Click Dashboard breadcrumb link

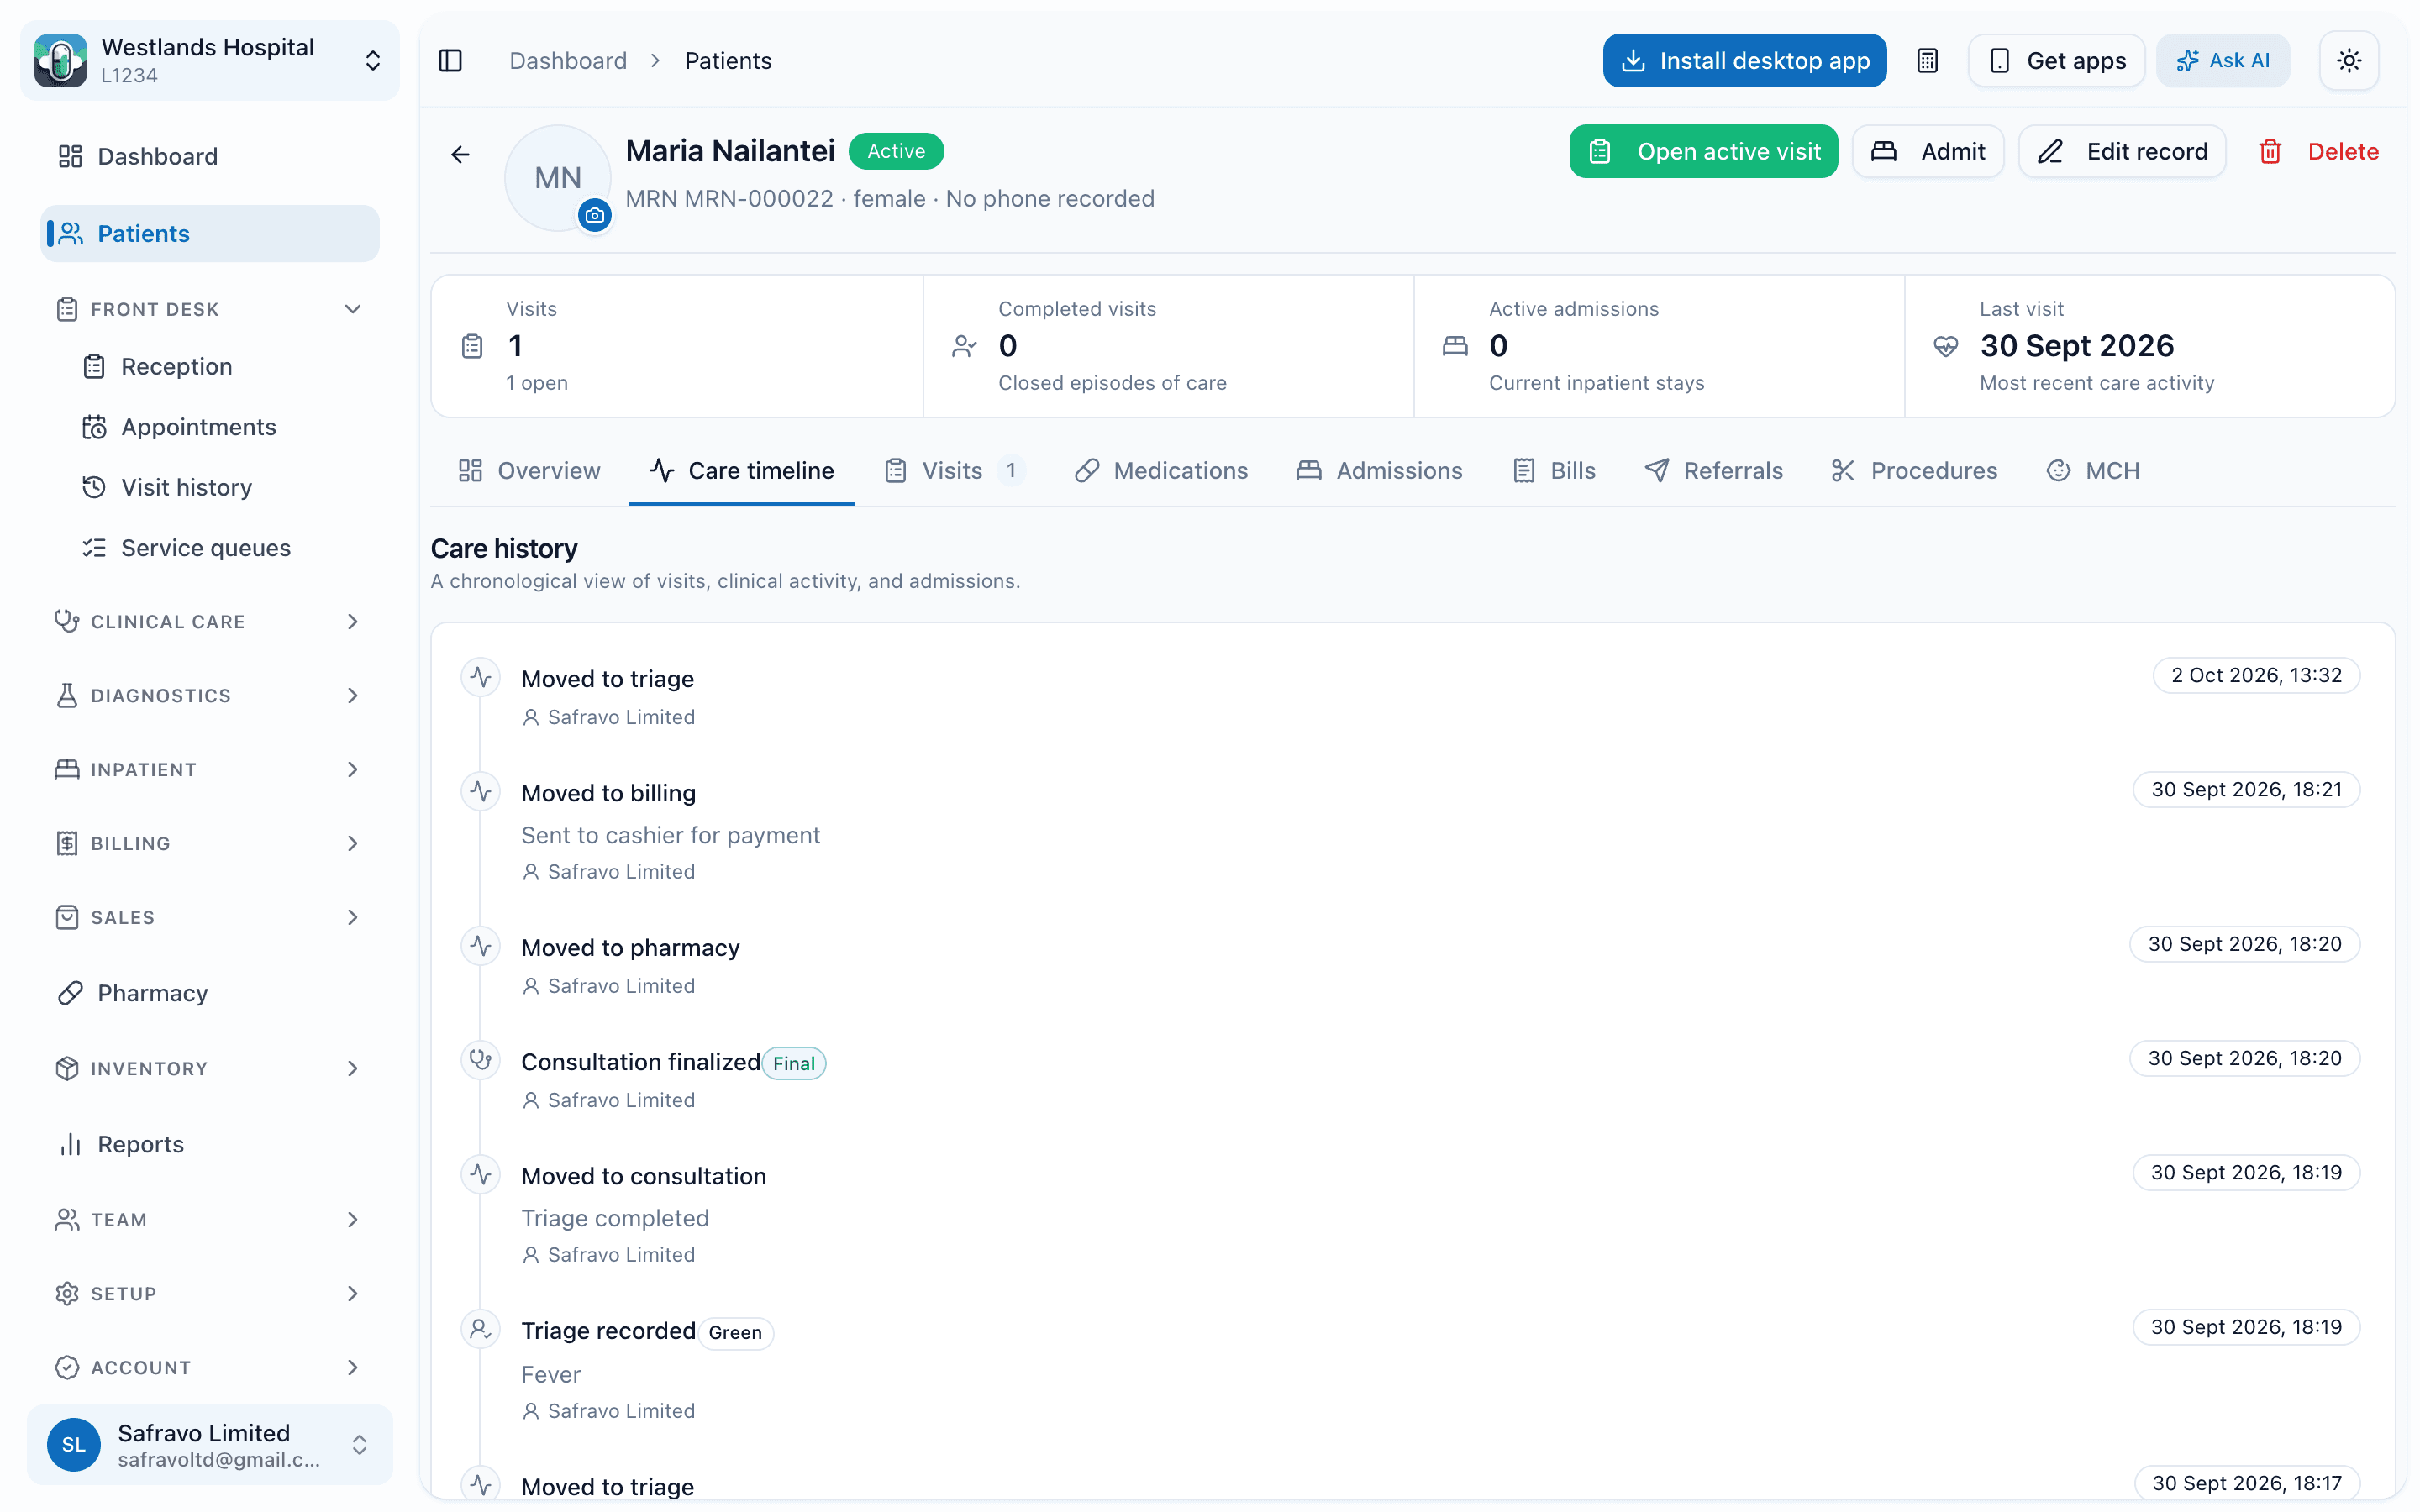click(568, 61)
